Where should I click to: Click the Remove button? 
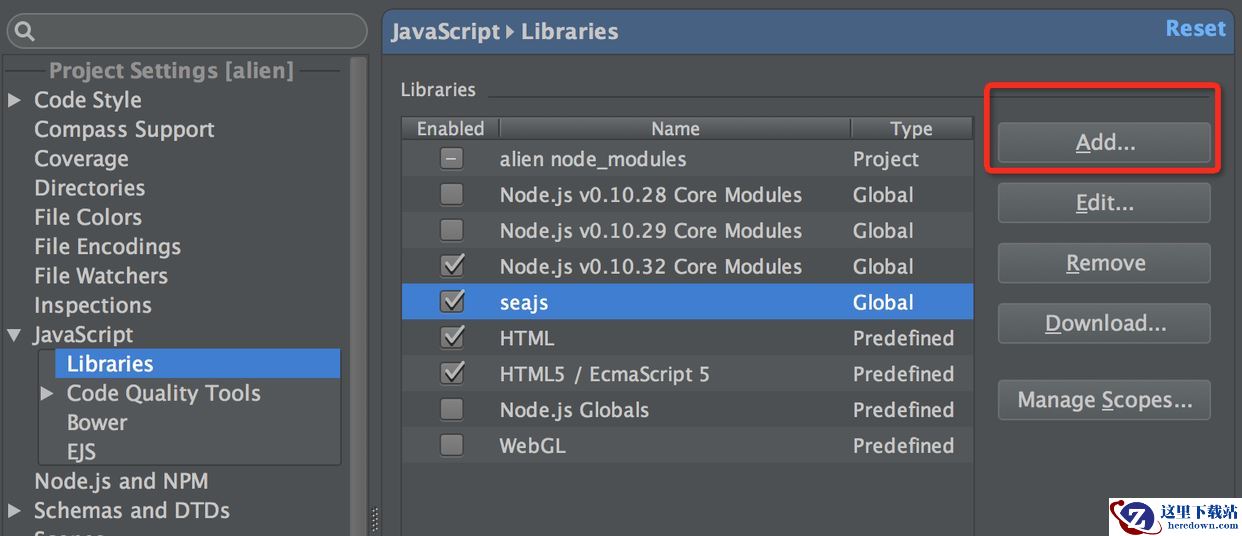pos(1104,263)
